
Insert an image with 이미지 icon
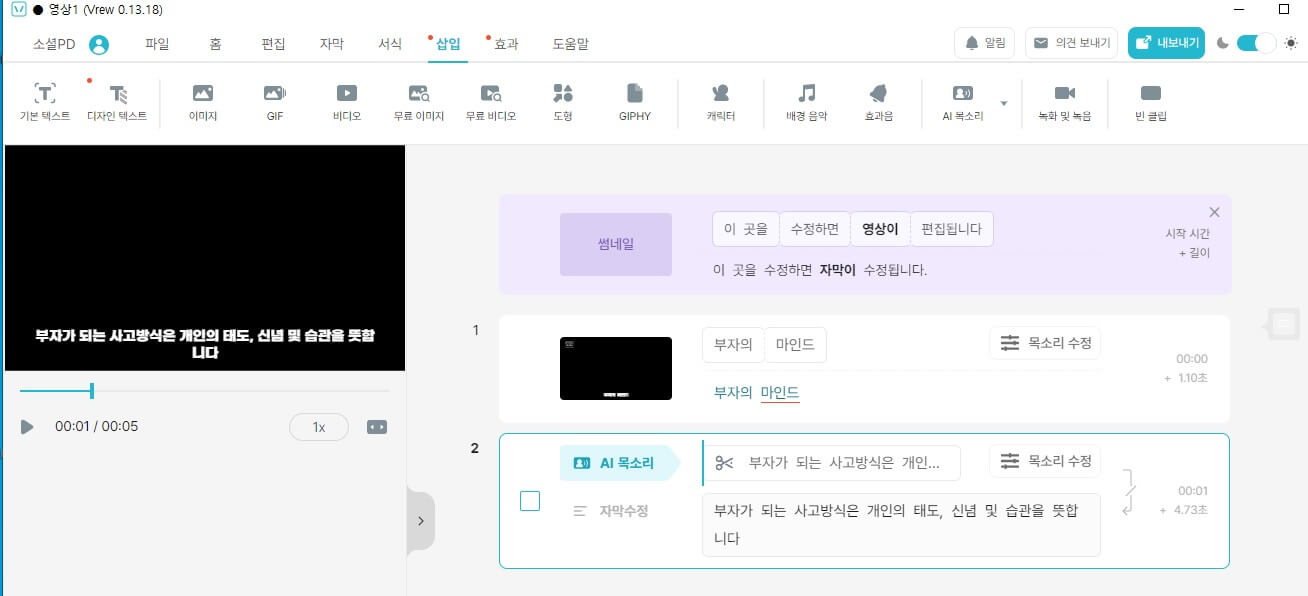pos(203,102)
